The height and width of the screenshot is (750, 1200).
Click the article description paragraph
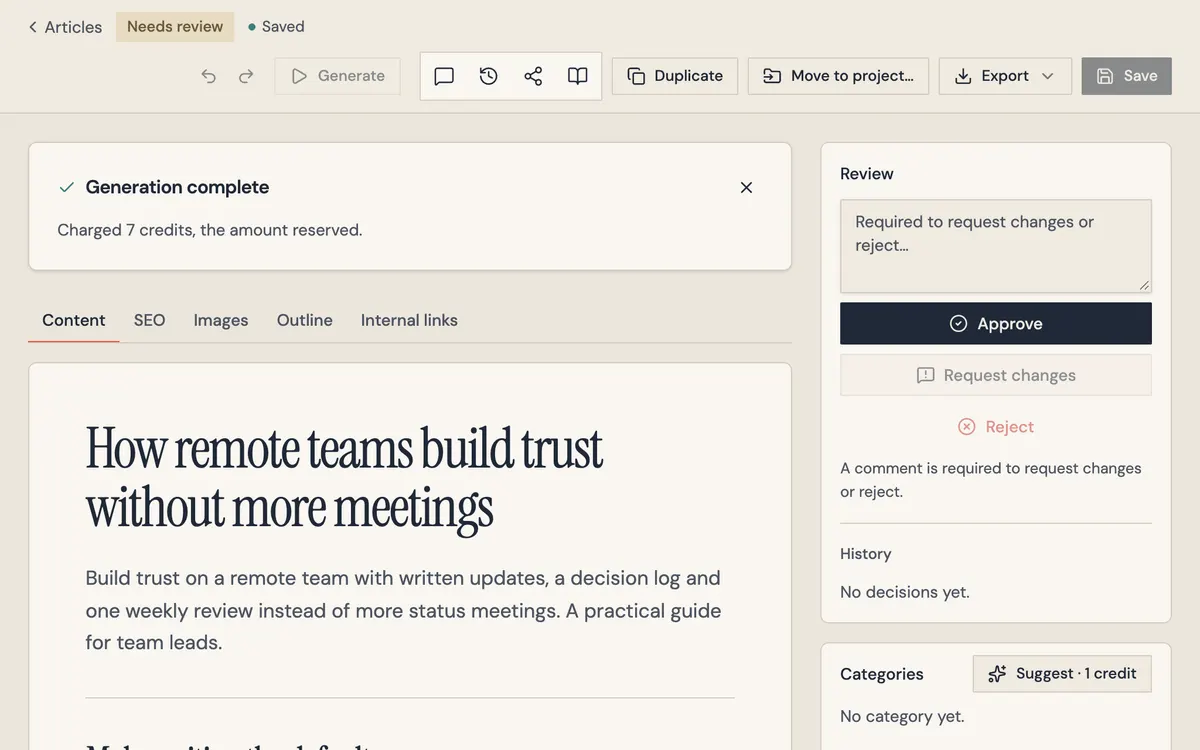404,610
